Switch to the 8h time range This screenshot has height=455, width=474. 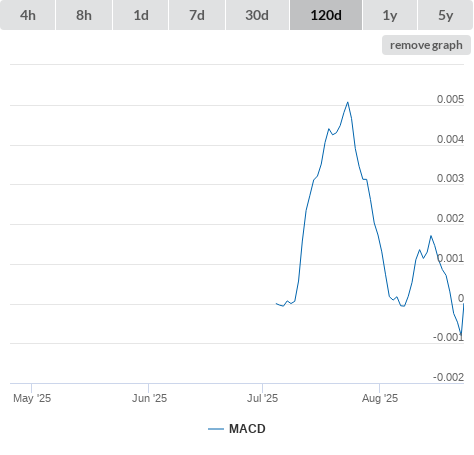pos(84,15)
